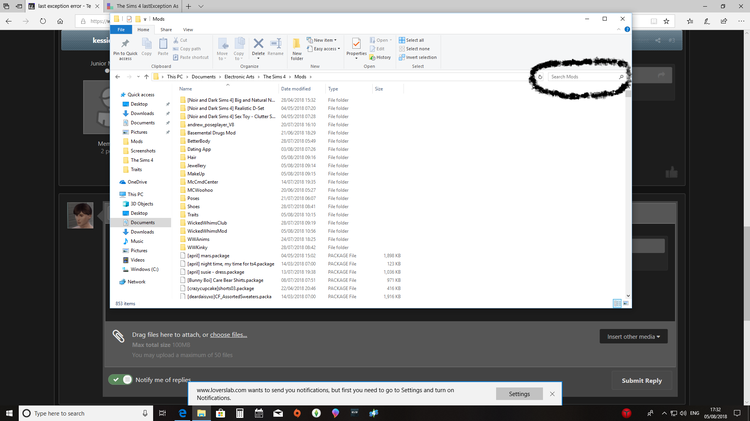
Task: Switch to the View ribbon tab
Action: point(188,30)
